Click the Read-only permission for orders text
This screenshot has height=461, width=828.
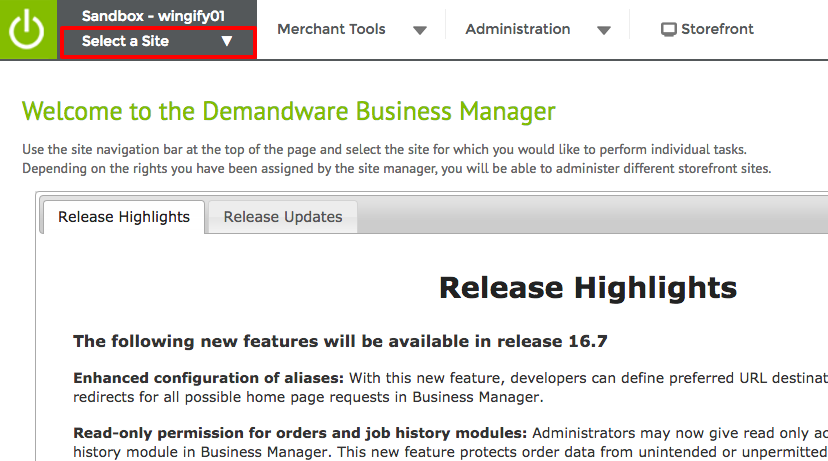300,433
